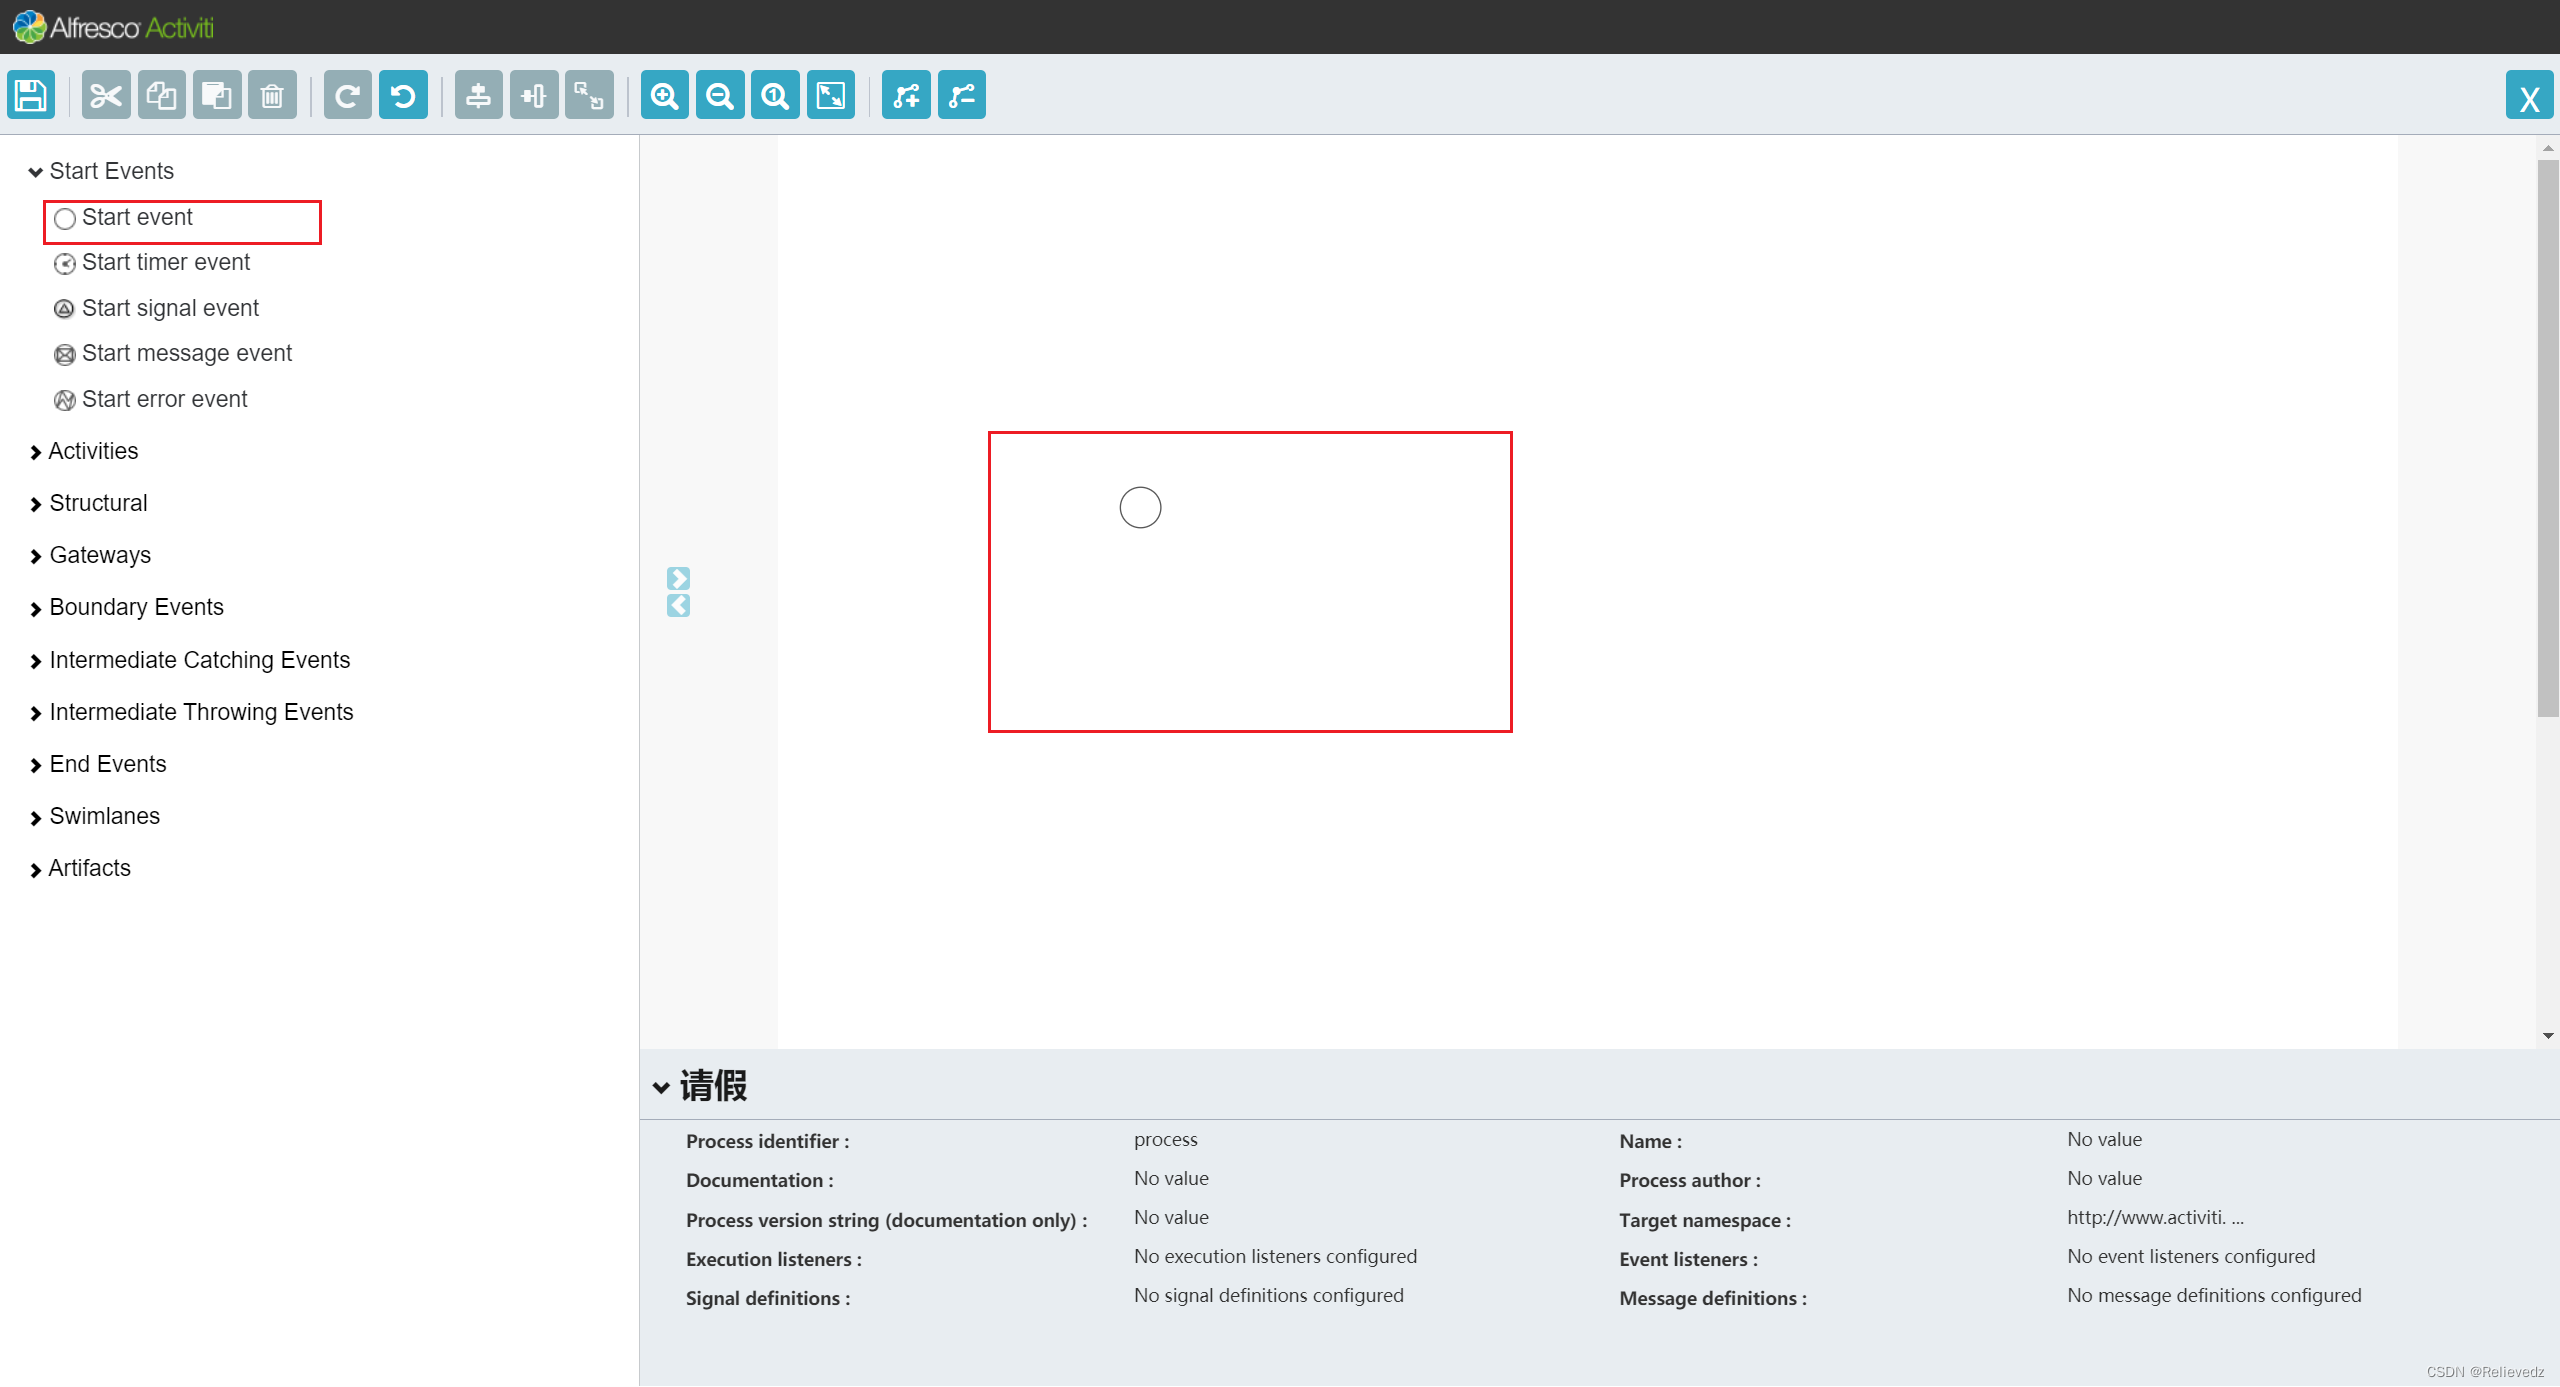This screenshot has height=1387, width=2560.
Task: Click the undo arrow in the toolbar
Action: [x=403, y=96]
